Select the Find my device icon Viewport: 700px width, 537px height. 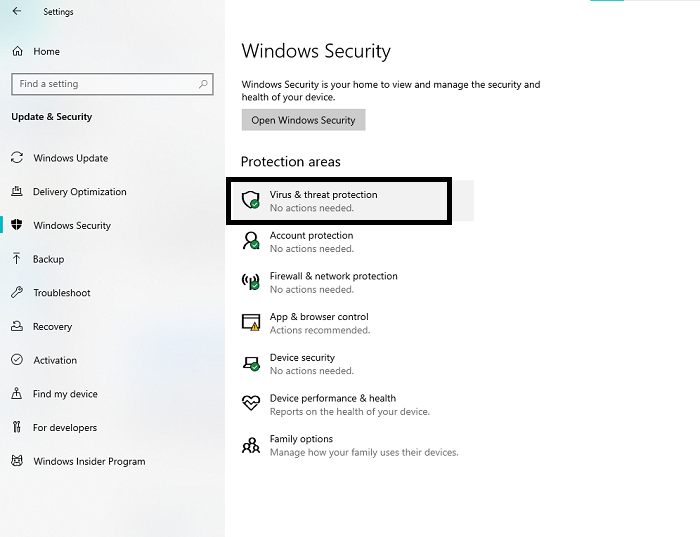point(17,394)
